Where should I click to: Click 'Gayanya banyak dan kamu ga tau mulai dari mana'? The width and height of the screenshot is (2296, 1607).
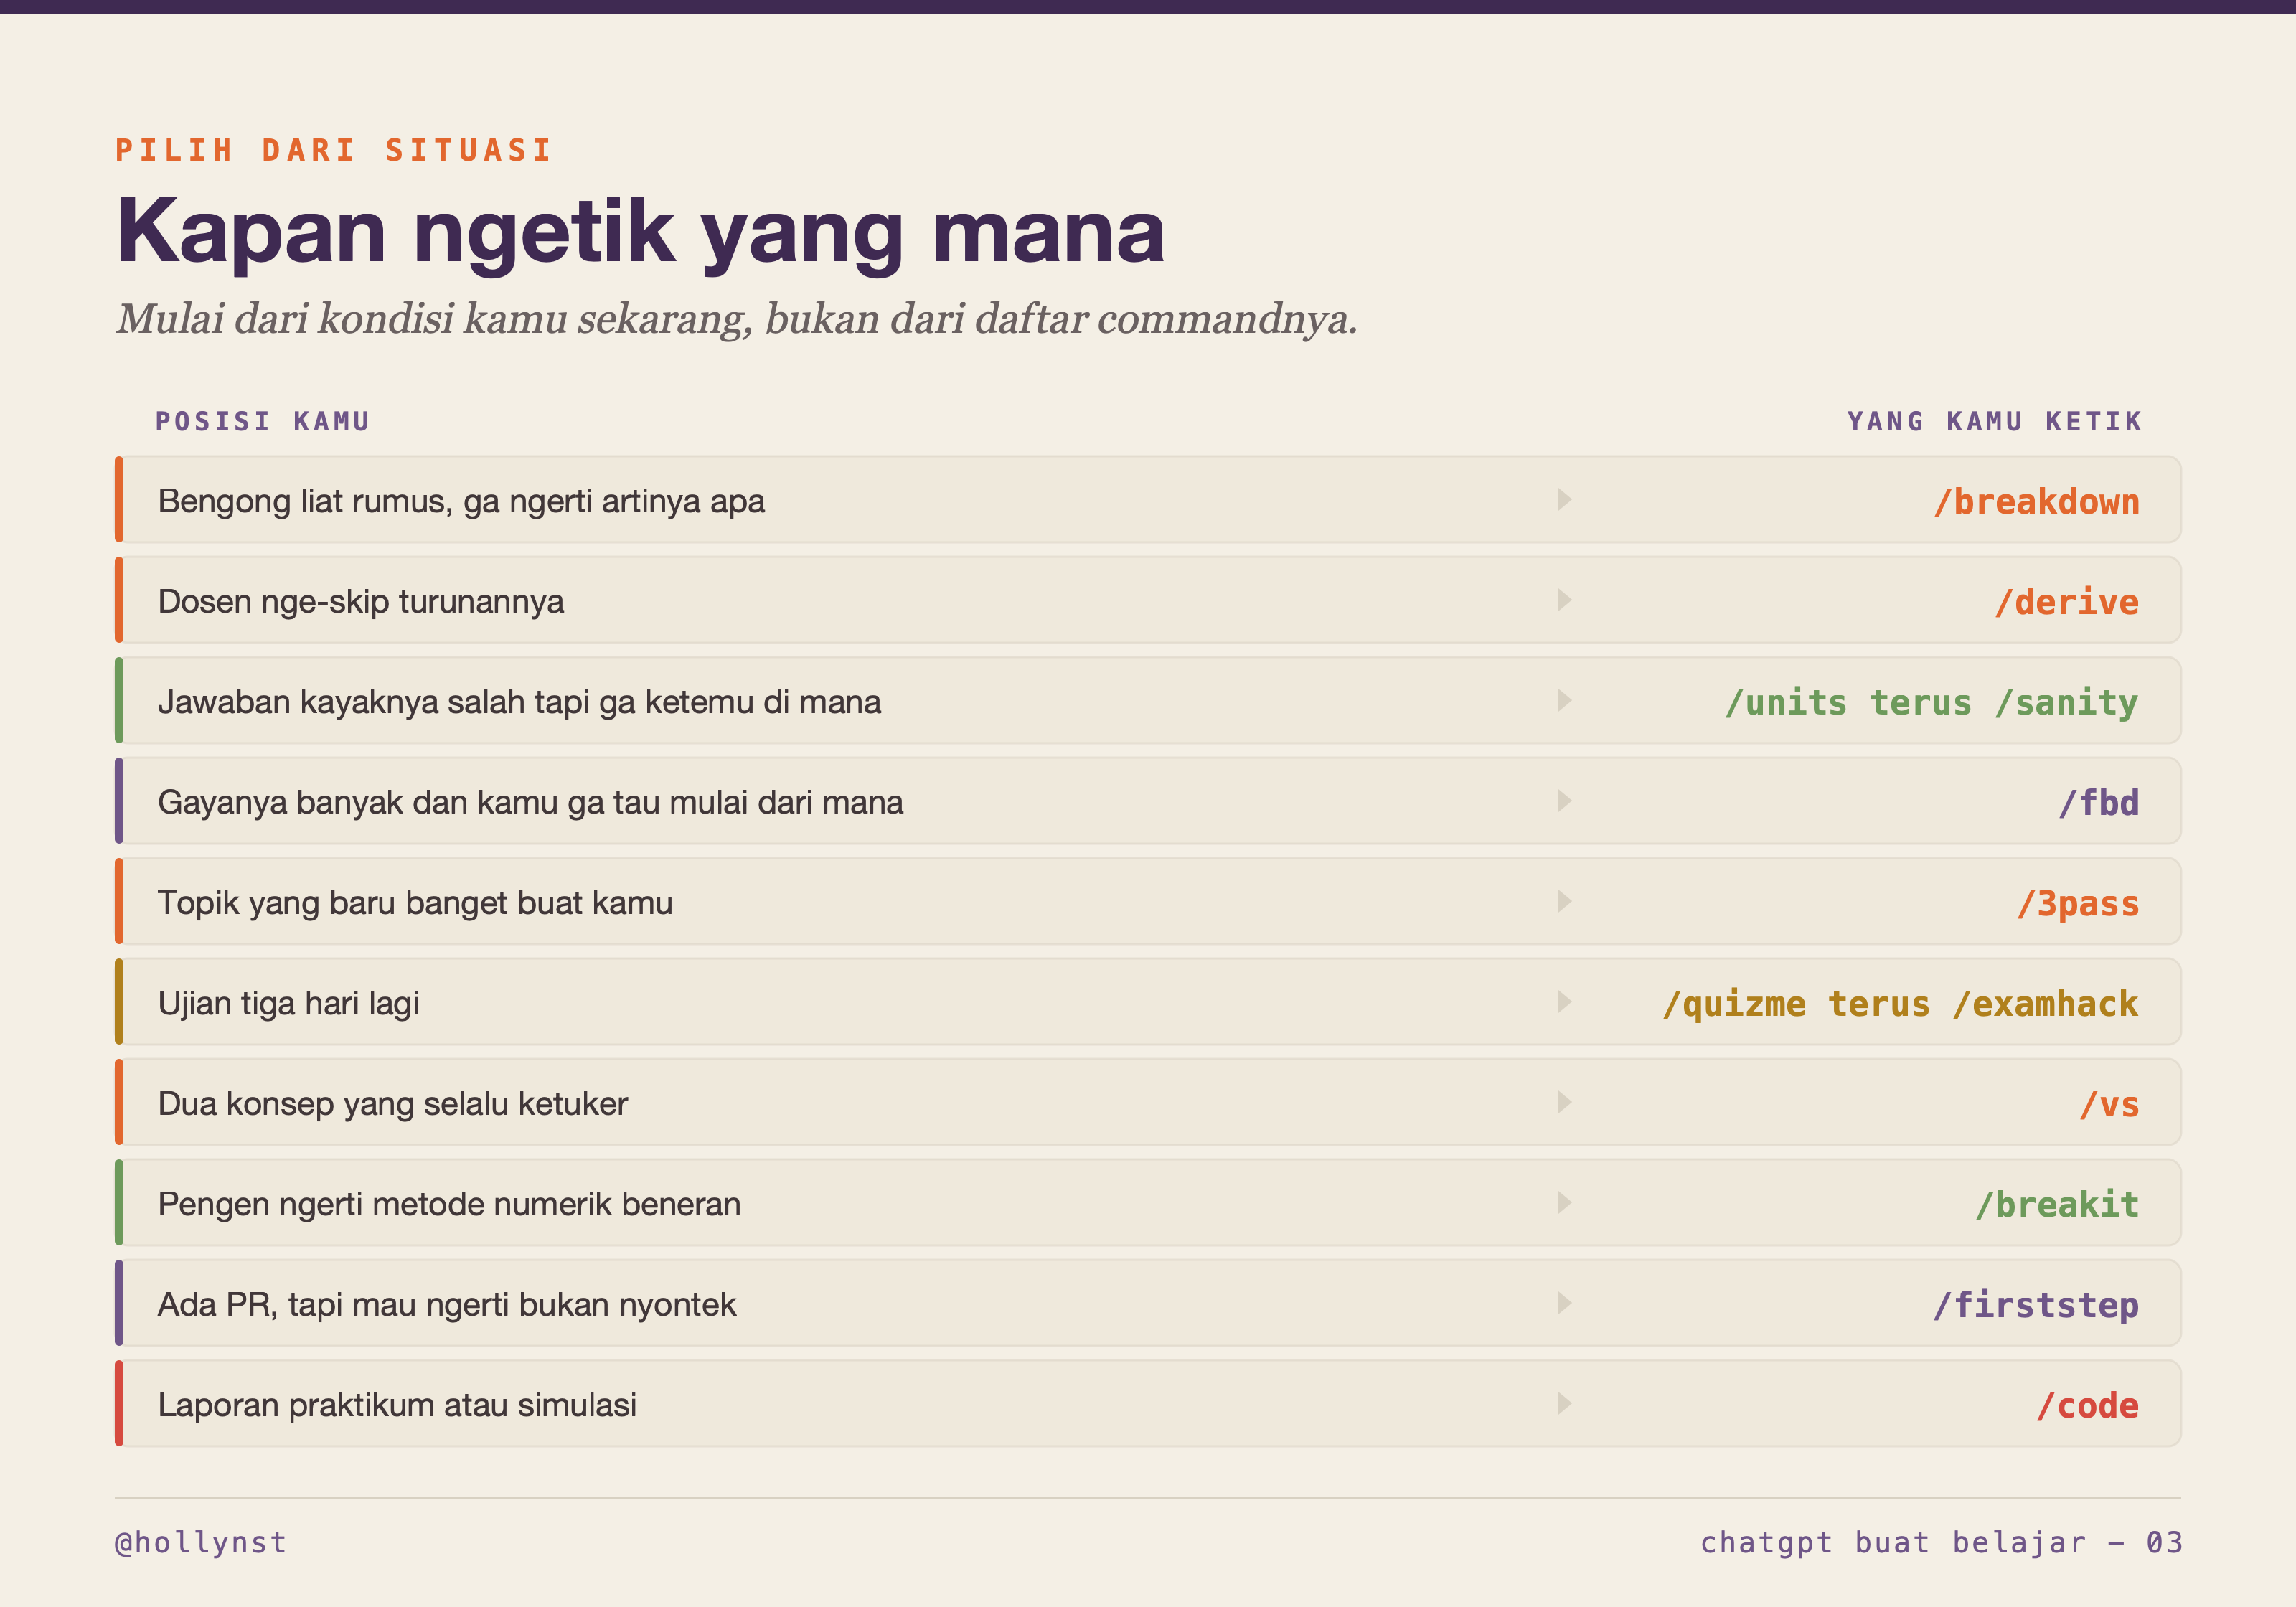point(530,802)
